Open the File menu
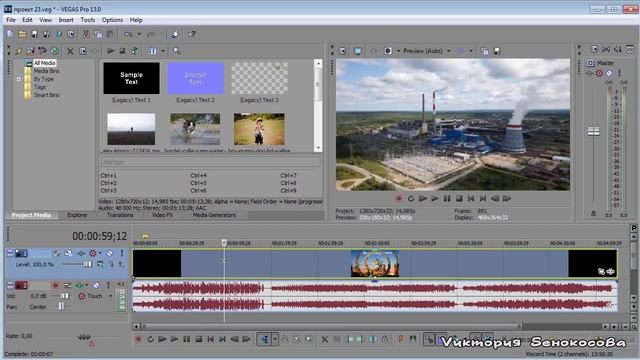640x360 pixels. [x=11, y=20]
